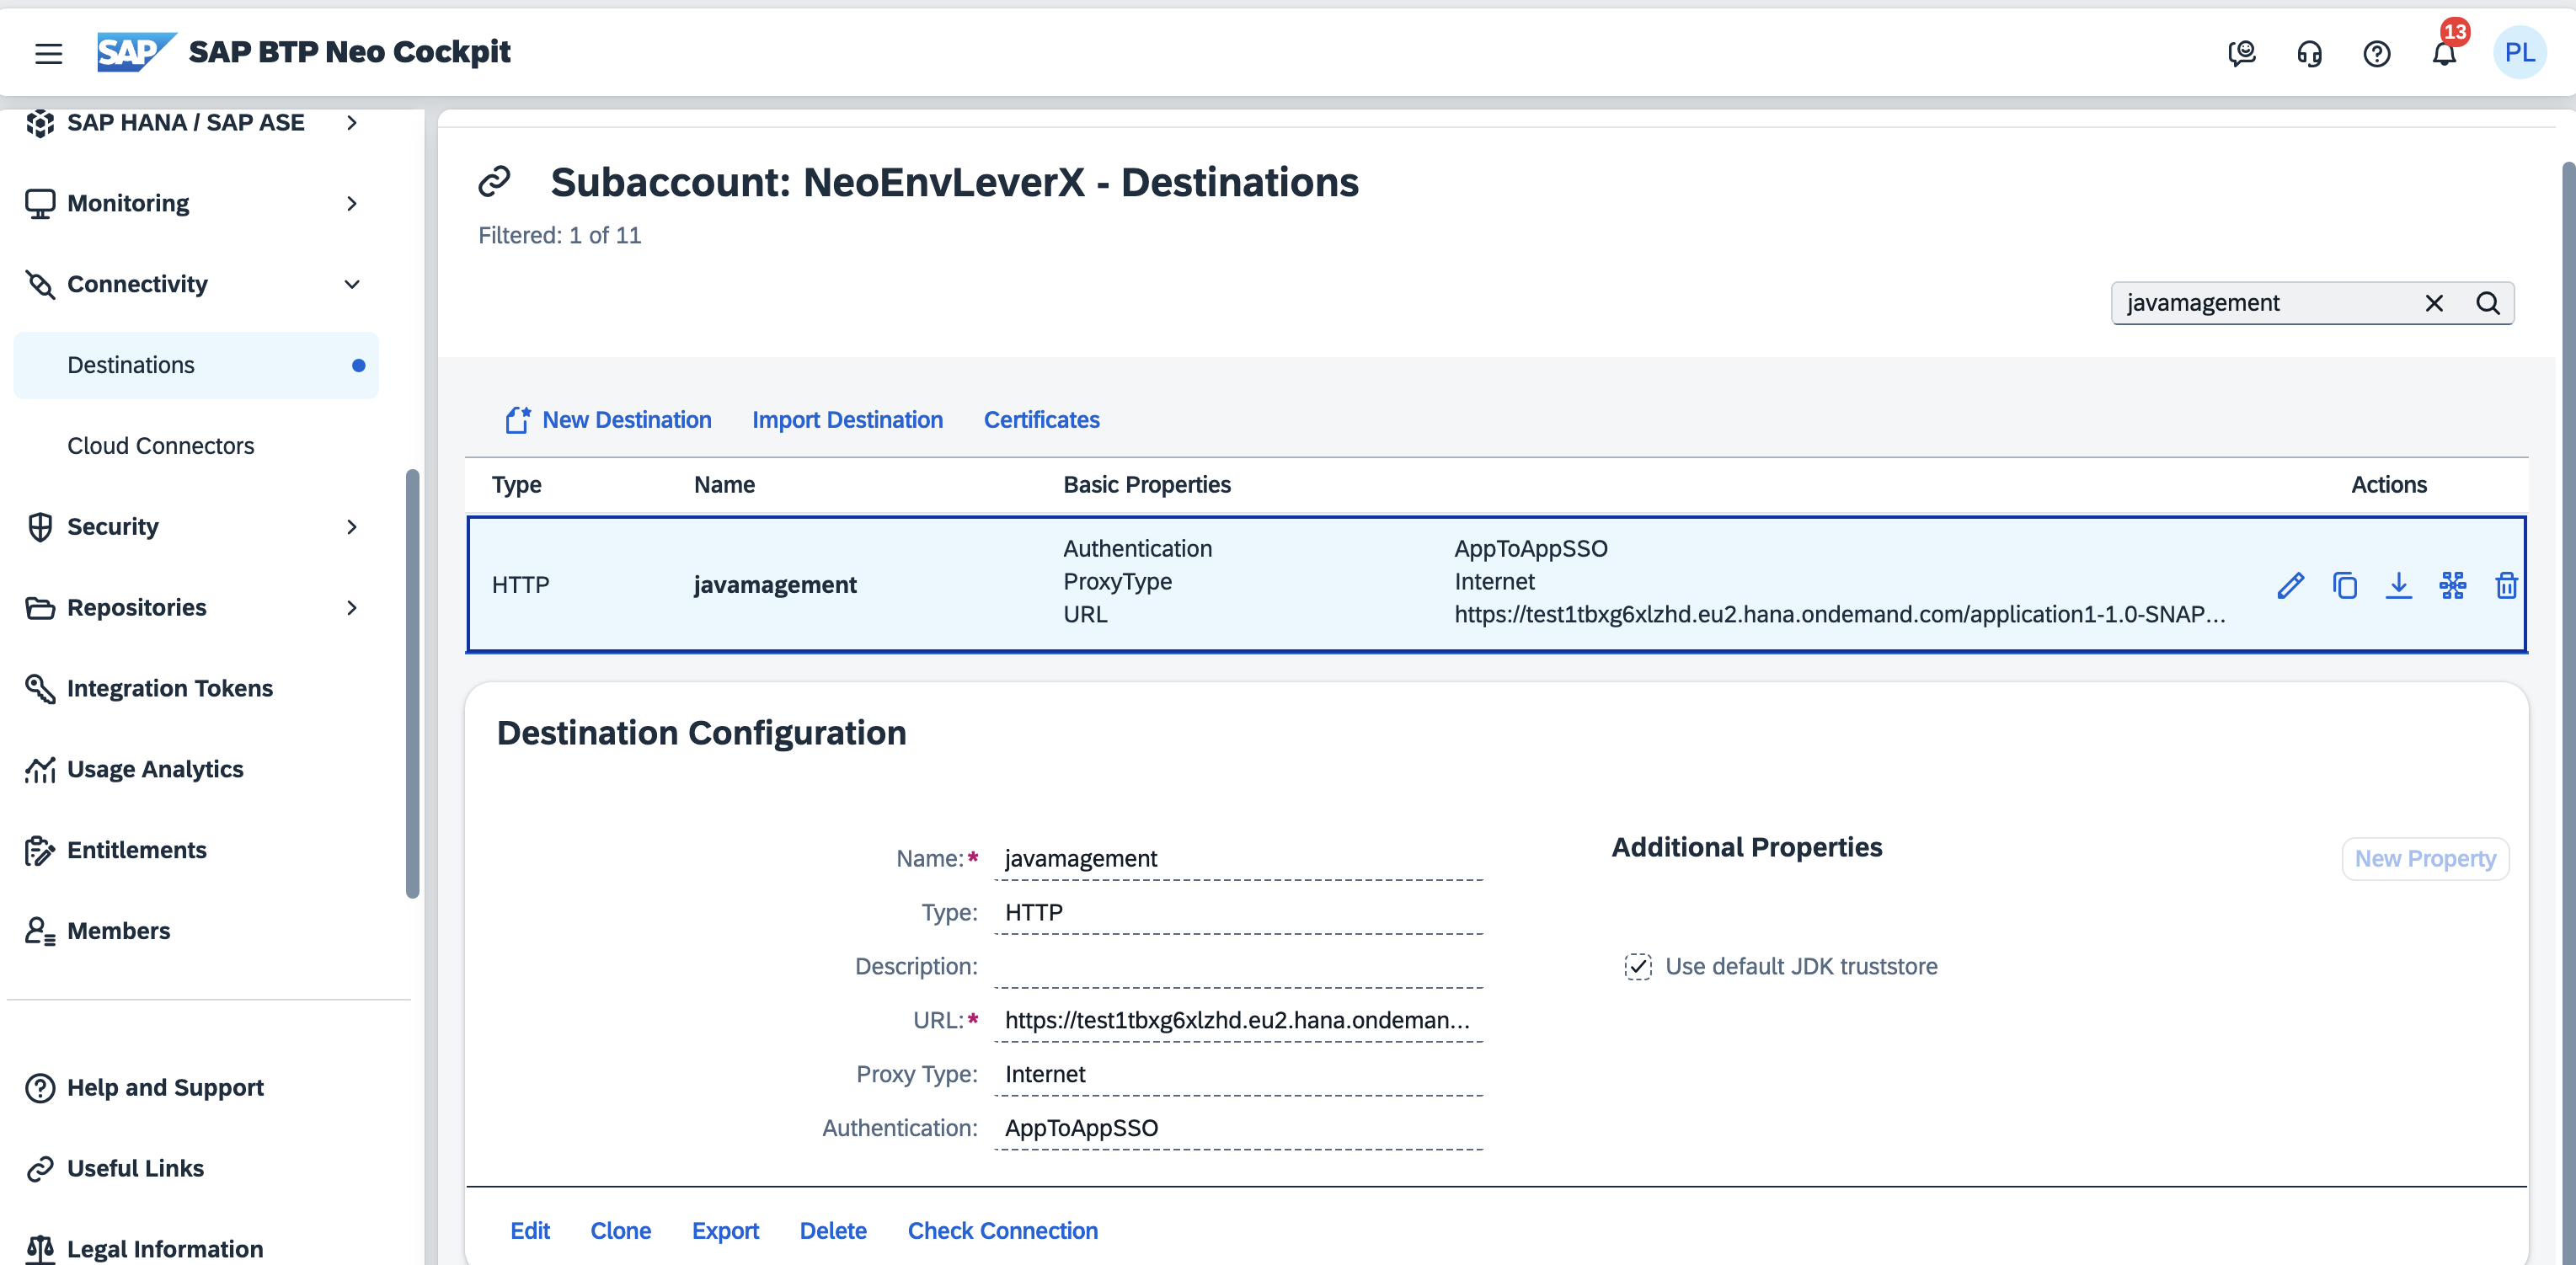Click the Security shield icon
This screenshot has height=1265, width=2576.
coord(40,527)
